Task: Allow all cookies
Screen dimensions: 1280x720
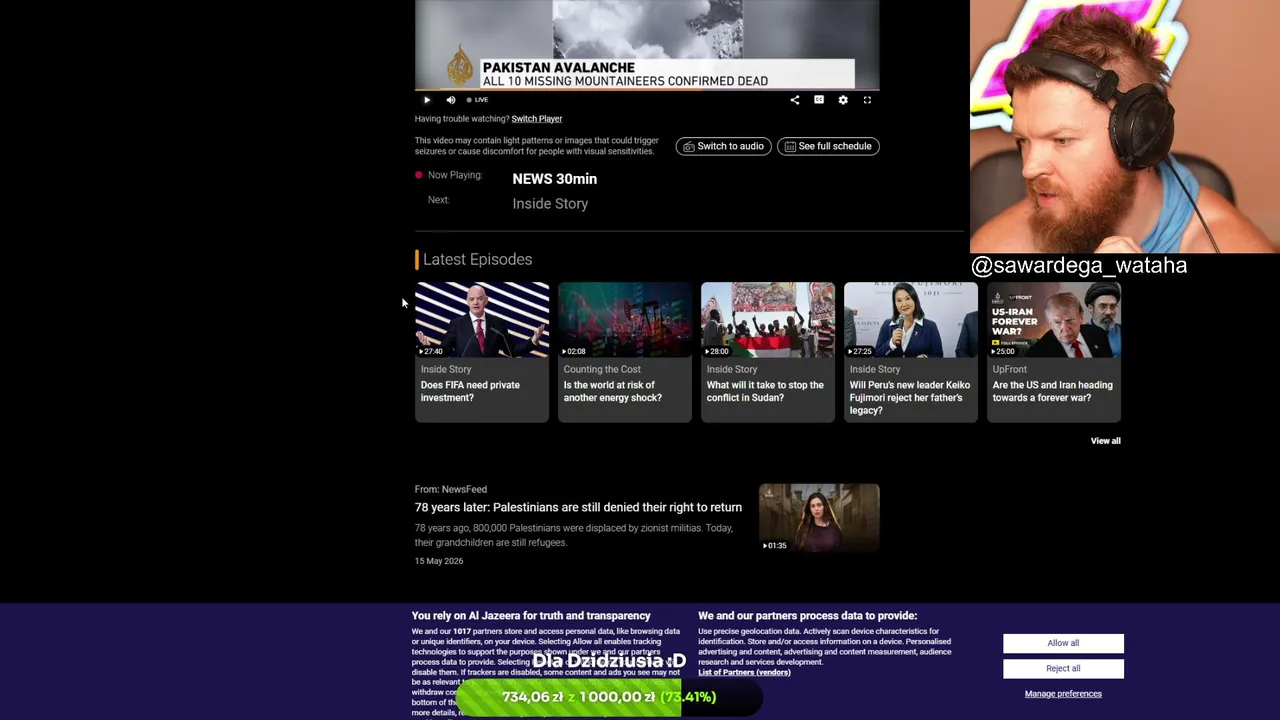Action: [x=1063, y=643]
